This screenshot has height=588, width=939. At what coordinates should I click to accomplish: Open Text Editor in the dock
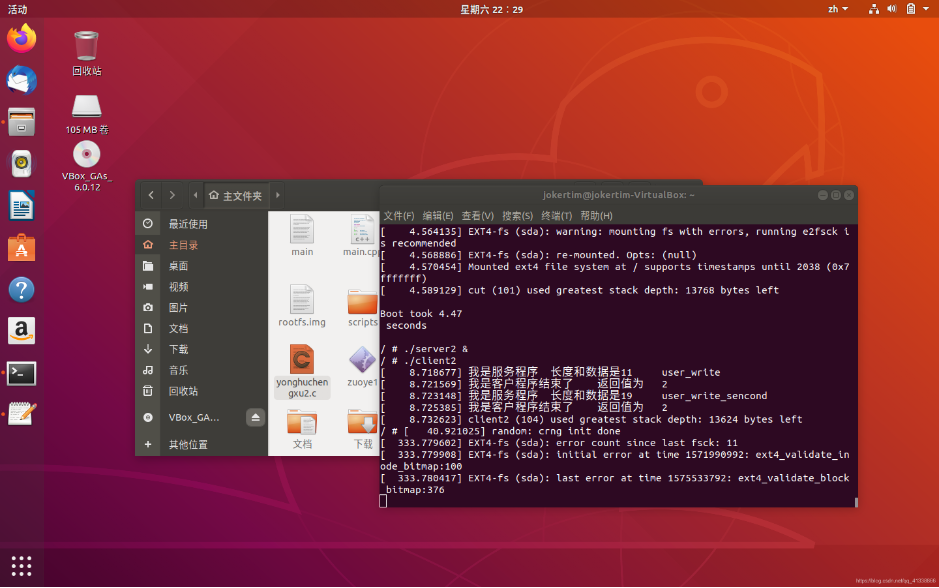[x=22, y=414]
